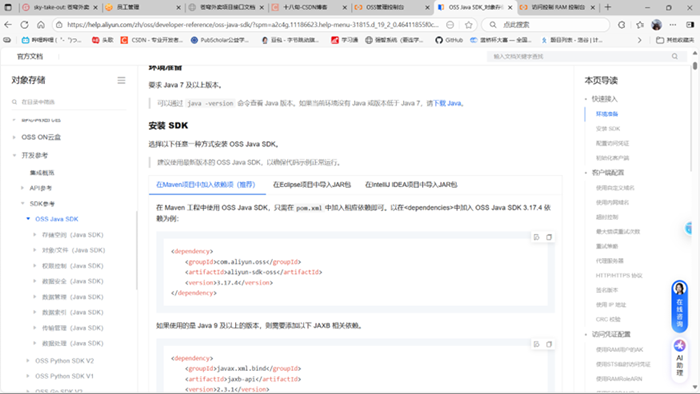Switch to 访问控制 RAM 控制台 browser tab

tap(558, 8)
